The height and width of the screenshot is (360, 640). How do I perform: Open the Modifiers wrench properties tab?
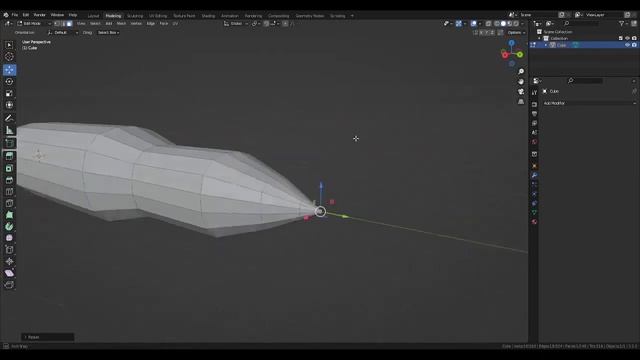coord(534,175)
